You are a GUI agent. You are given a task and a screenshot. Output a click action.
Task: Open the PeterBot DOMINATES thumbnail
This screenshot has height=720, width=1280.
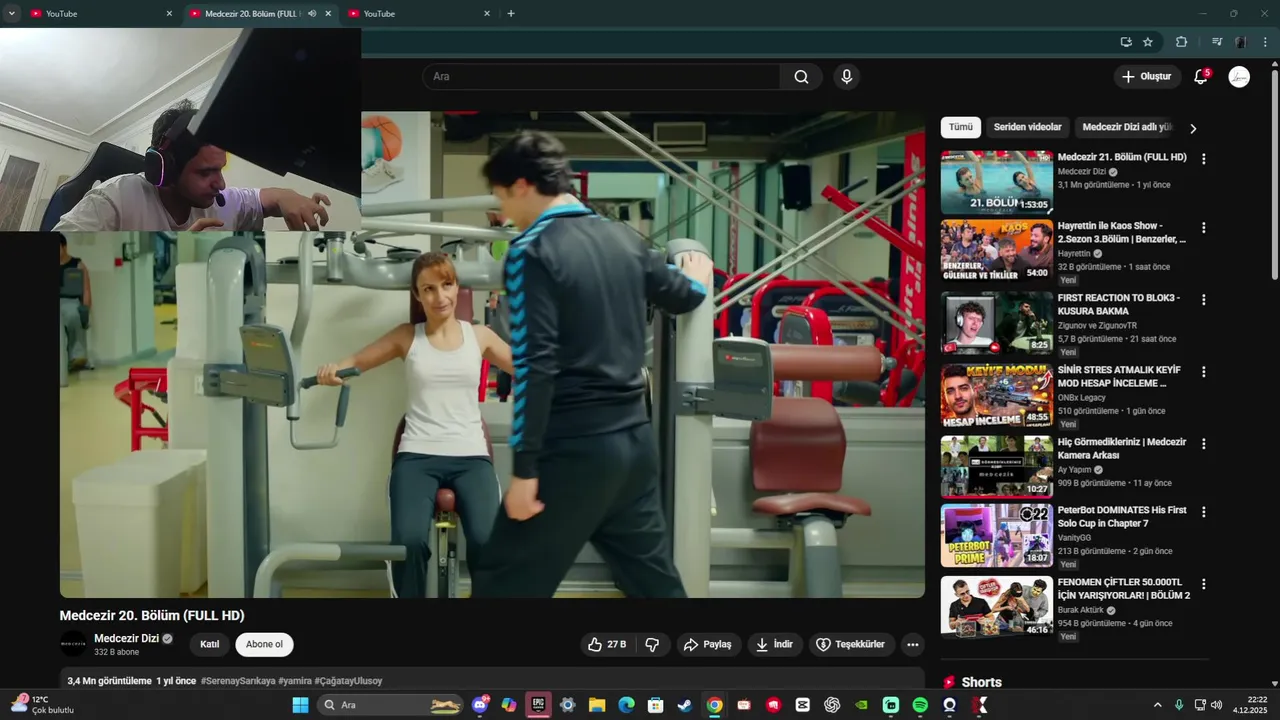(996, 535)
